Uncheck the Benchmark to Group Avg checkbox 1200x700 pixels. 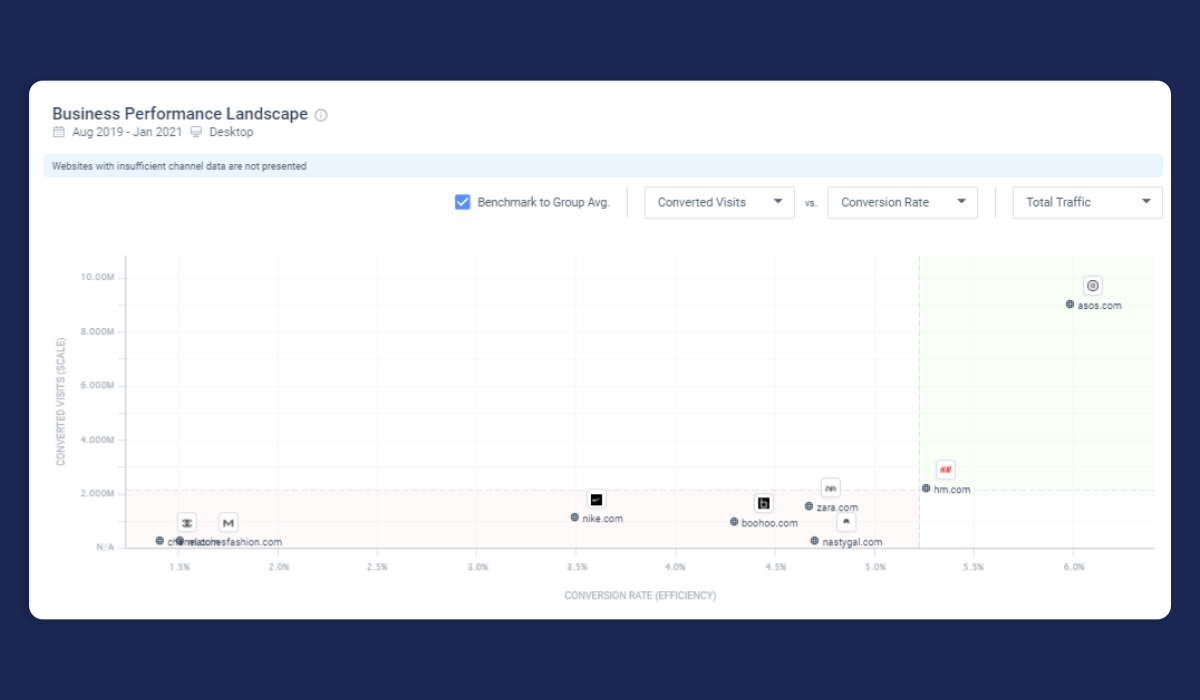pyautogui.click(x=462, y=201)
